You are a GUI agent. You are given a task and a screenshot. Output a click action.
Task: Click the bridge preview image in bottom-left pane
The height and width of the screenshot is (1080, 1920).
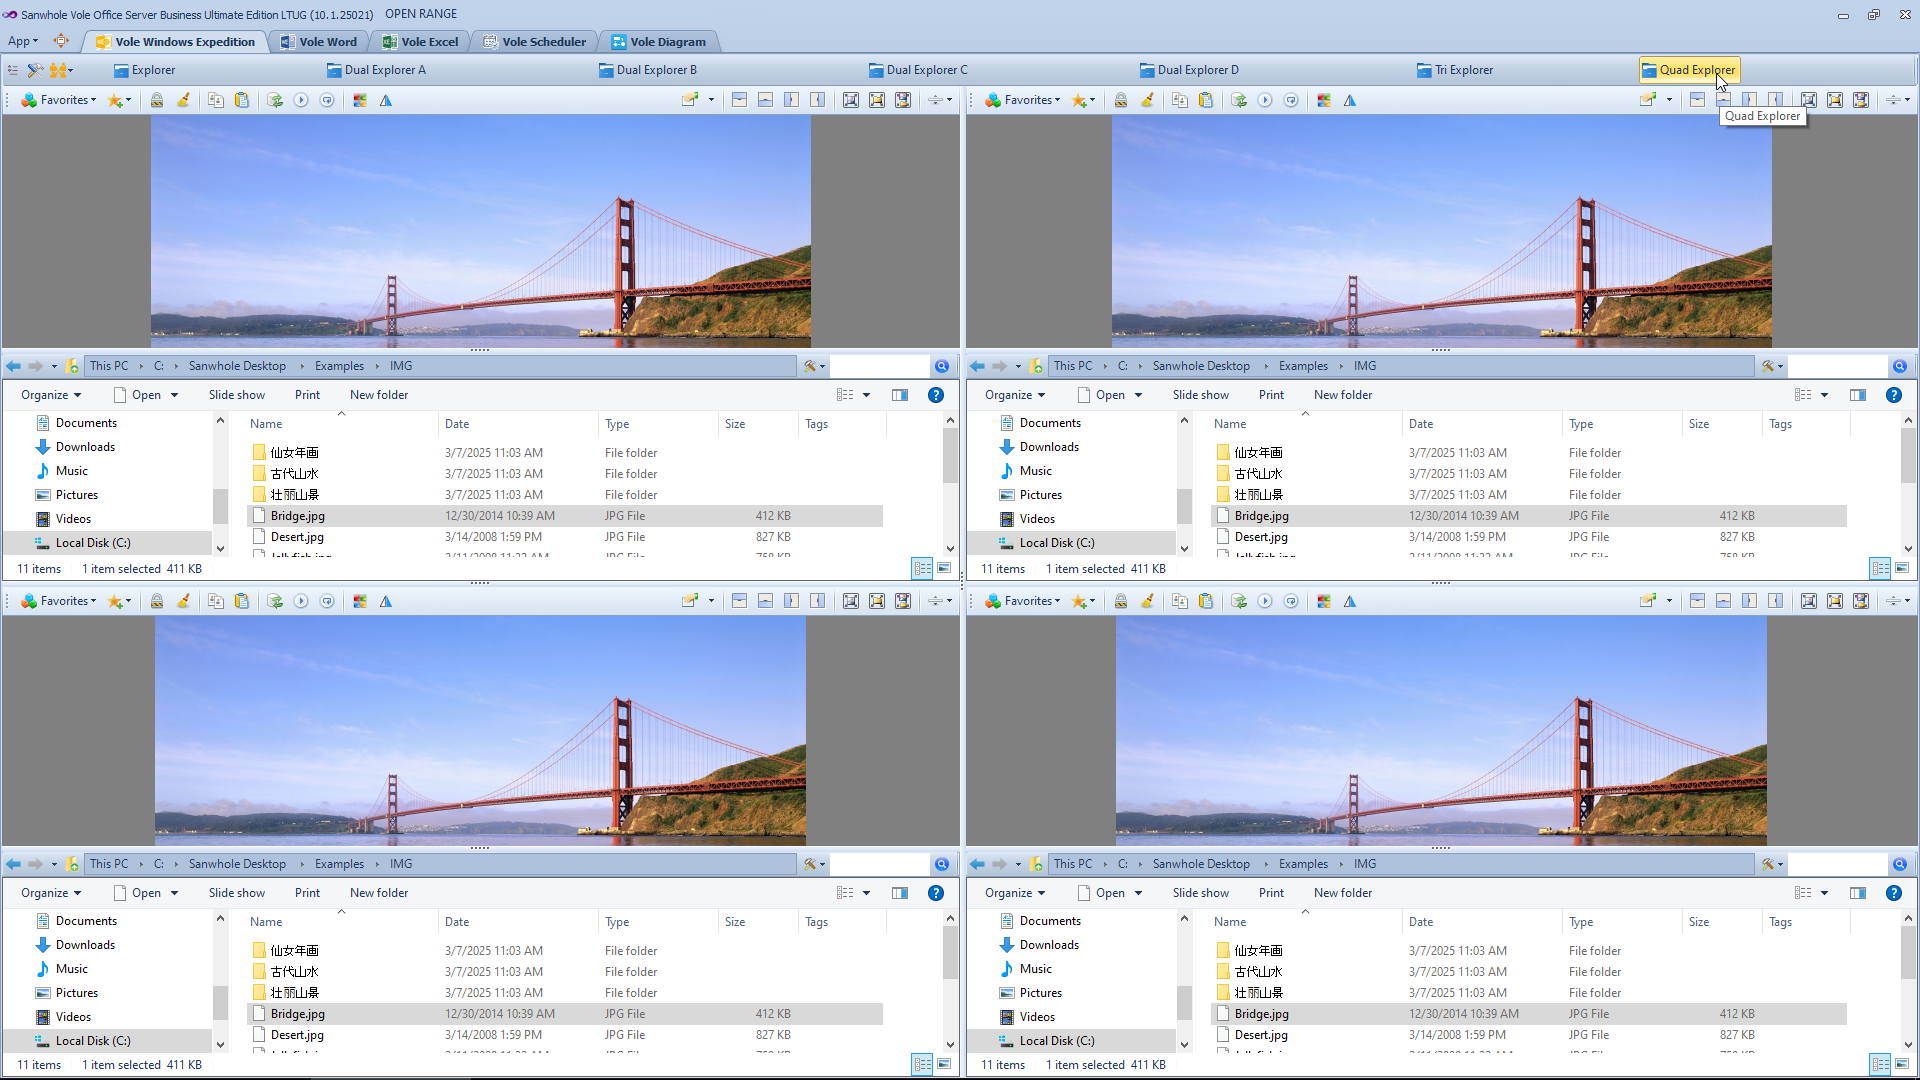click(480, 730)
